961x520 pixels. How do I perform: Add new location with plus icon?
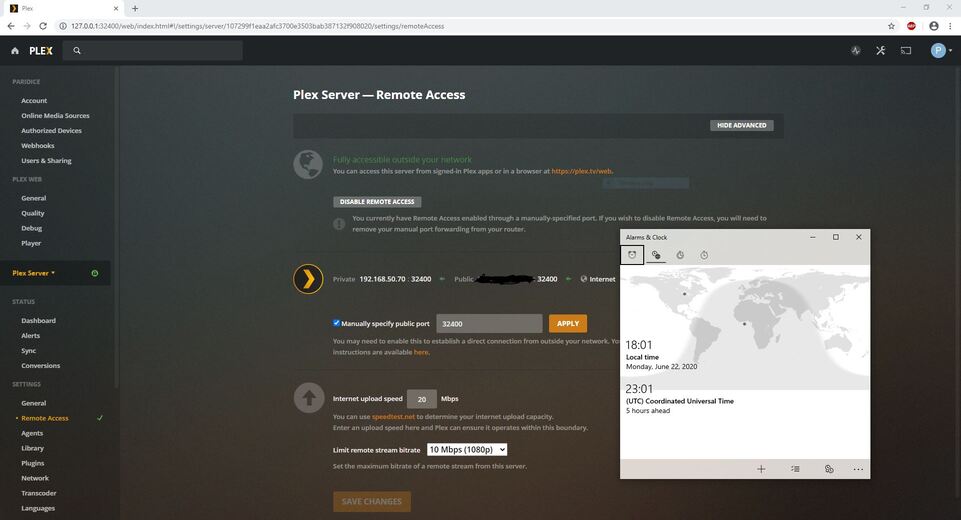[x=761, y=469]
